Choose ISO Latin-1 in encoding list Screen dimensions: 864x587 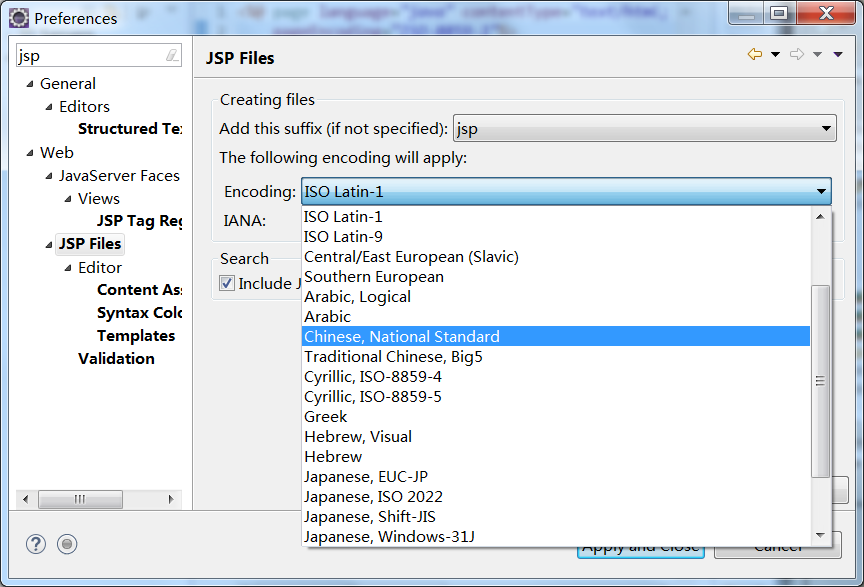coord(556,217)
